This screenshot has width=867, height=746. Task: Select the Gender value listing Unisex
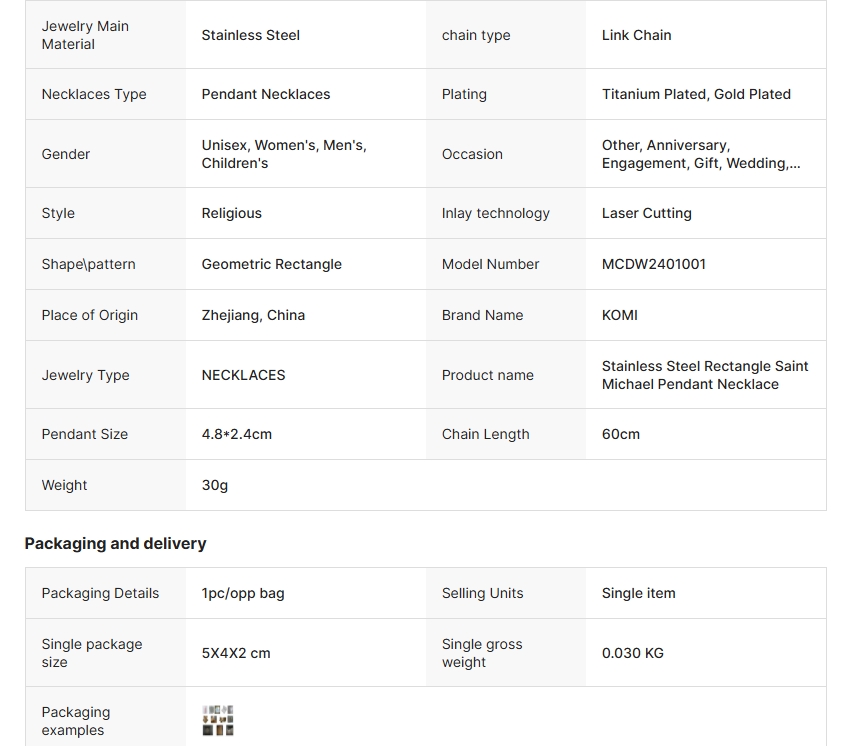point(283,154)
